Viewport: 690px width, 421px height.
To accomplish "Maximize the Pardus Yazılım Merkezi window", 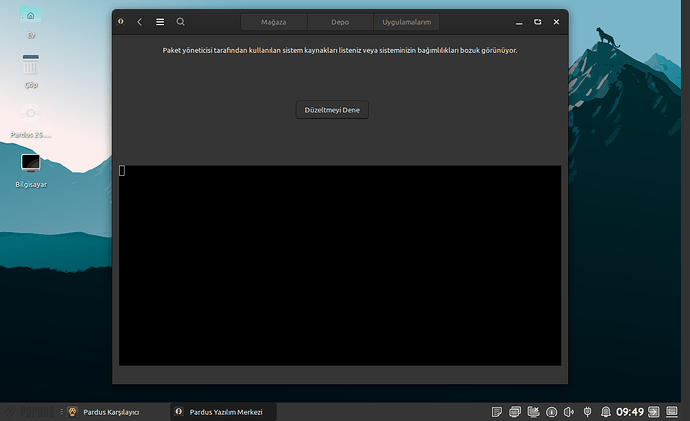I will [x=538, y=21].
